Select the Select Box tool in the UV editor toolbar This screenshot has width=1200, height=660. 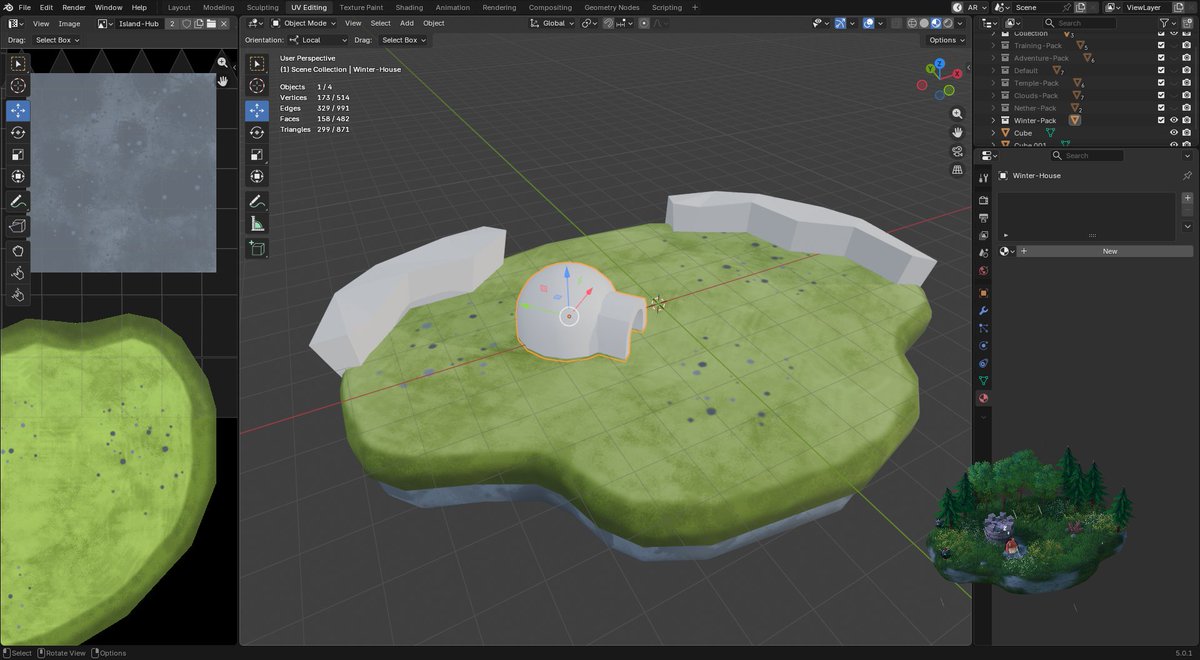tap(18, 64)
